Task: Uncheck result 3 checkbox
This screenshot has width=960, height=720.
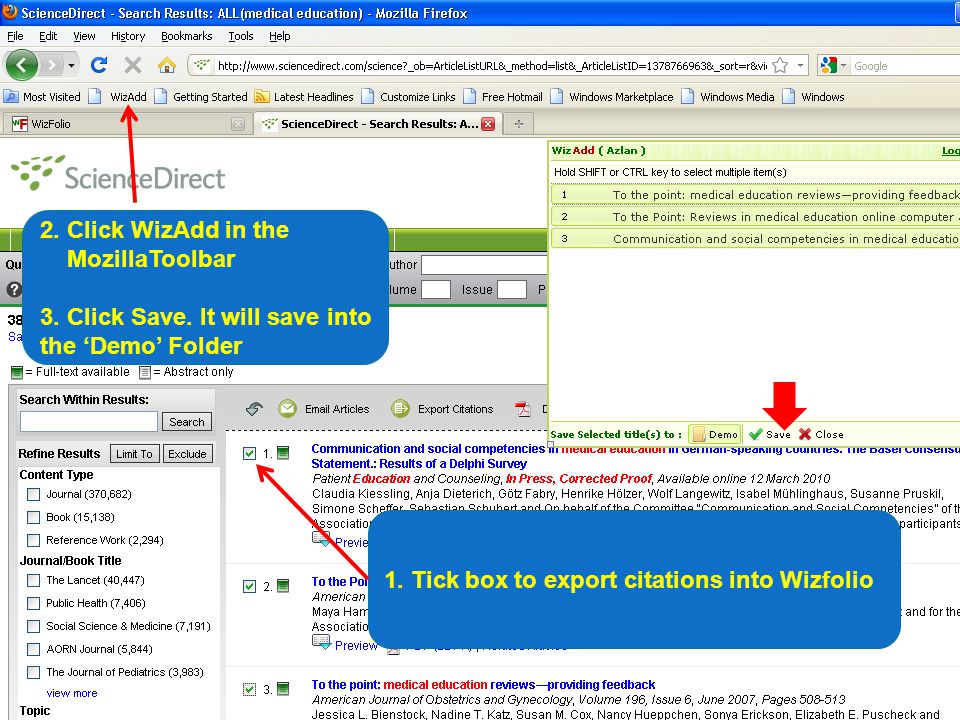Action: tap(249, 689)
